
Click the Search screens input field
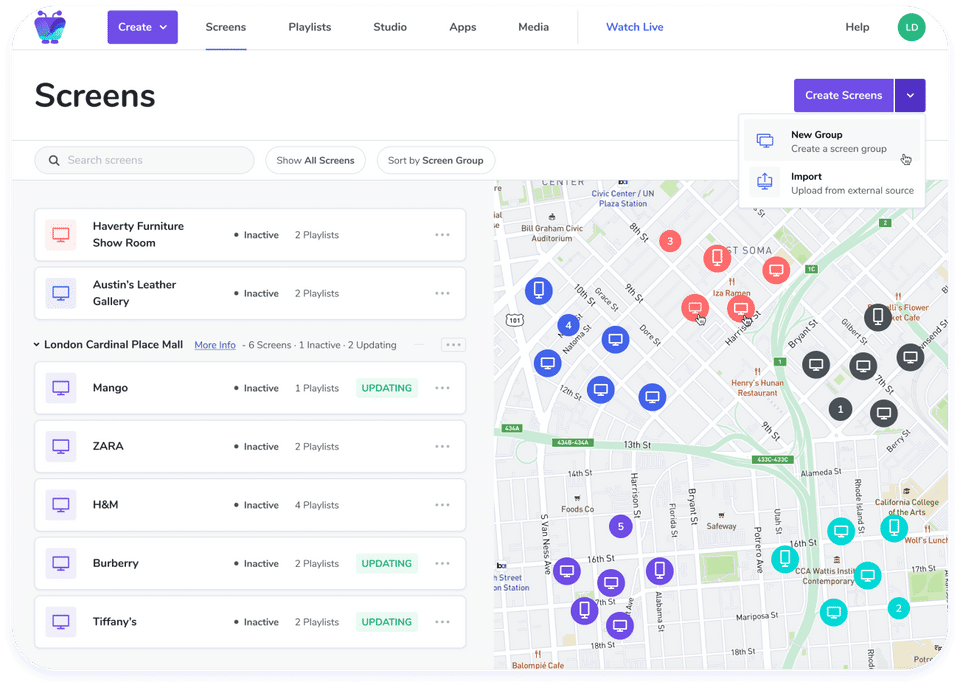pos(144,160)
